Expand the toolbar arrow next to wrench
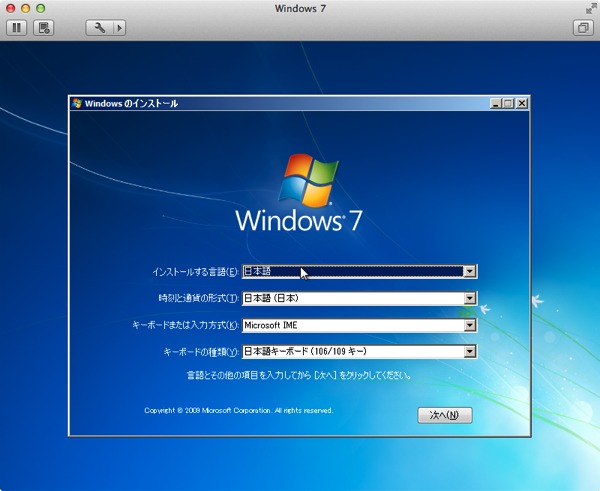This screenshot has height=491, width=600. (x=120, y=28)
